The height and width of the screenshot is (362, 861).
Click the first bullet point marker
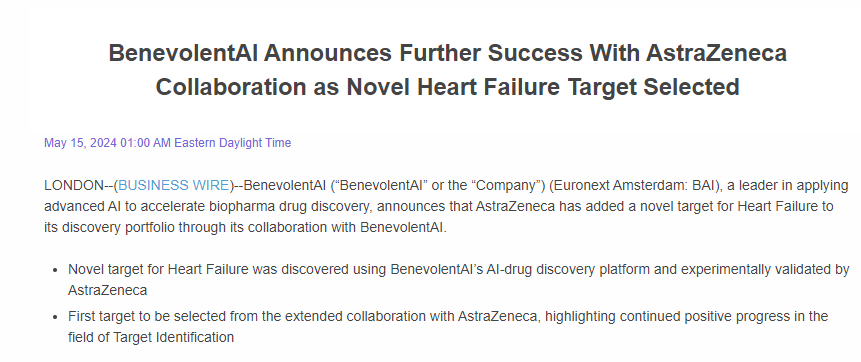pyautogui.click(x=55, y=270)
